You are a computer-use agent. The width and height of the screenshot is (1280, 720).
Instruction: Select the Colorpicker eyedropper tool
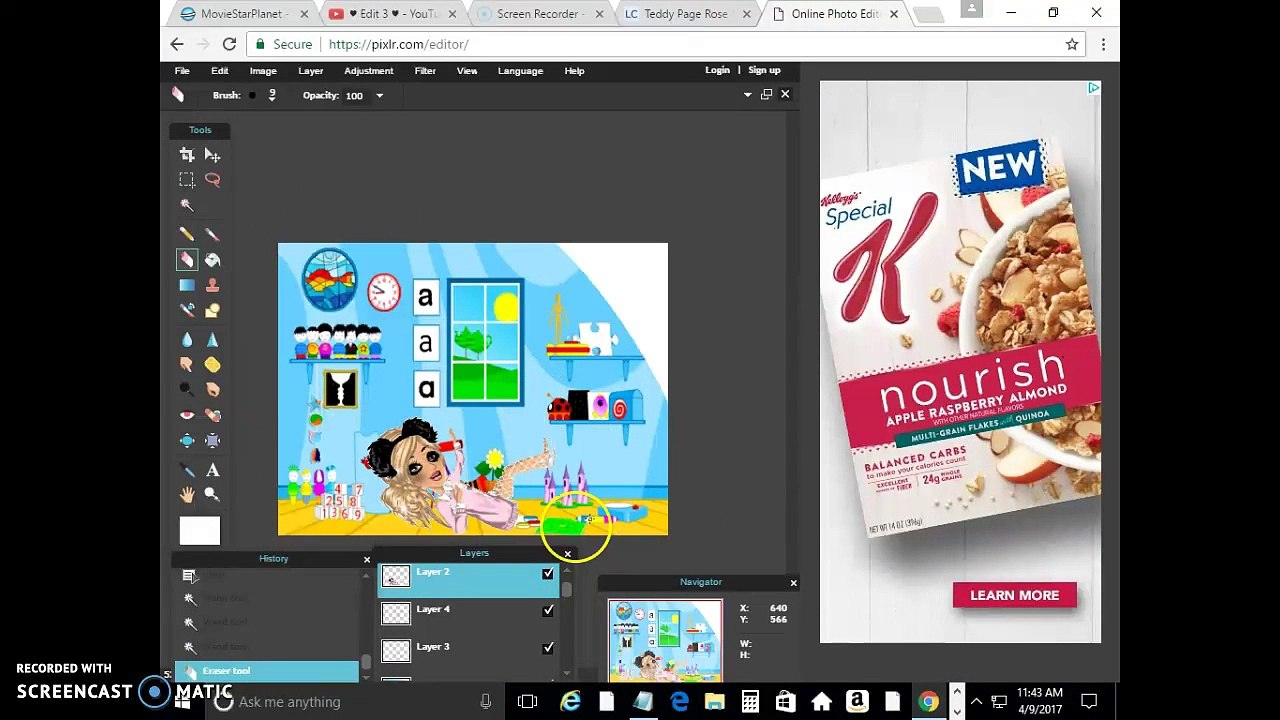coord(187,470)
